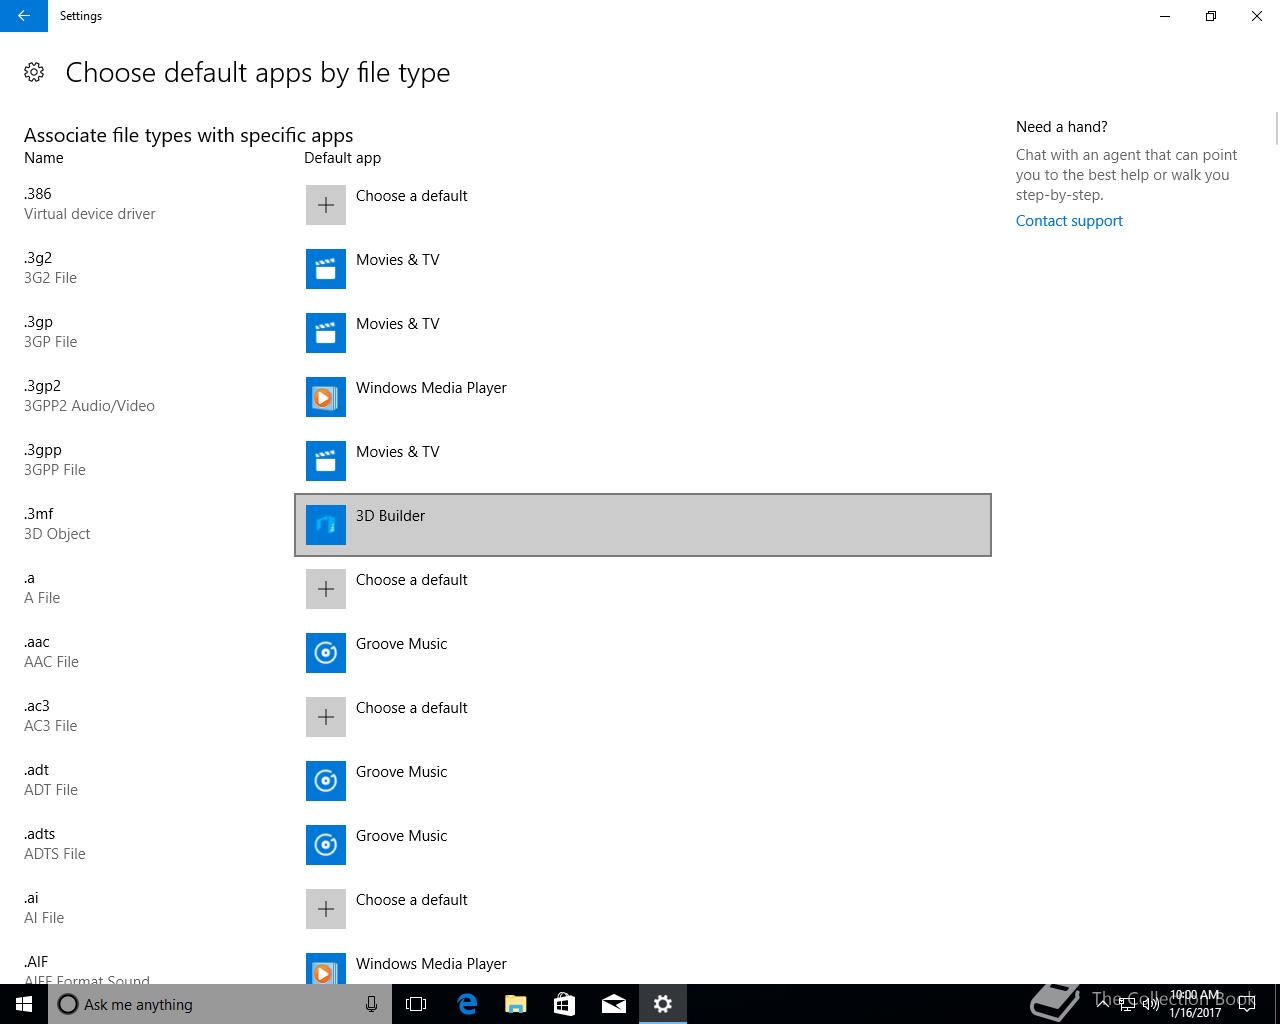1280x1024 pixels.
Task: Change .3gp2 default from Windows Media Player
Action: [x=643, y=397]
